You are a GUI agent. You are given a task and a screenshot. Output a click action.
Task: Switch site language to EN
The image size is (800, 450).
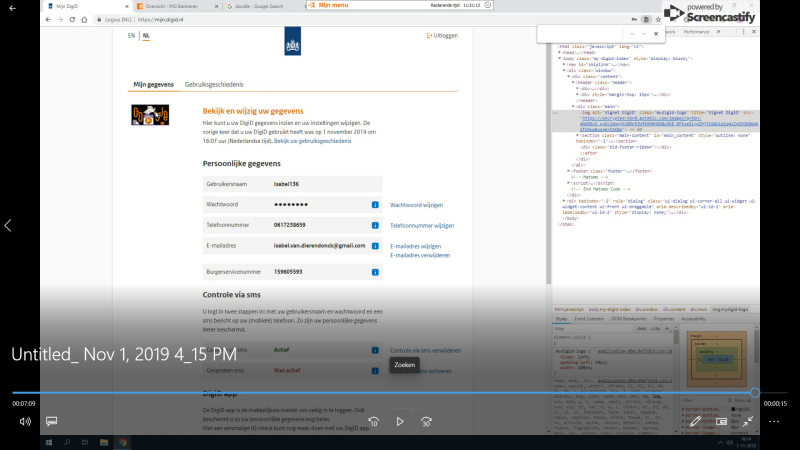pos(130,35)
